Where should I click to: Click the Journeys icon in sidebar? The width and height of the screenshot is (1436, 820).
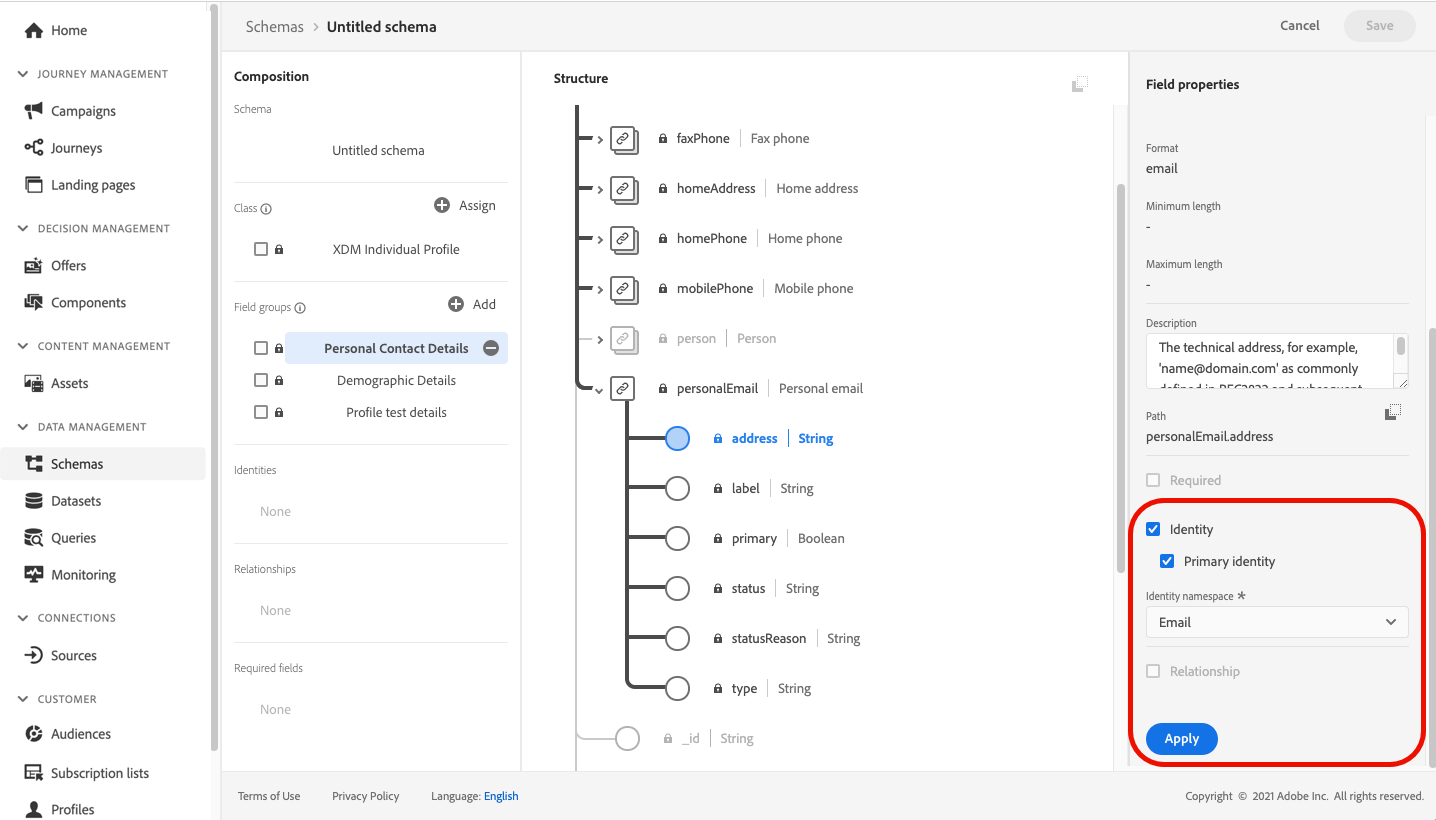(x=34, y=148)
